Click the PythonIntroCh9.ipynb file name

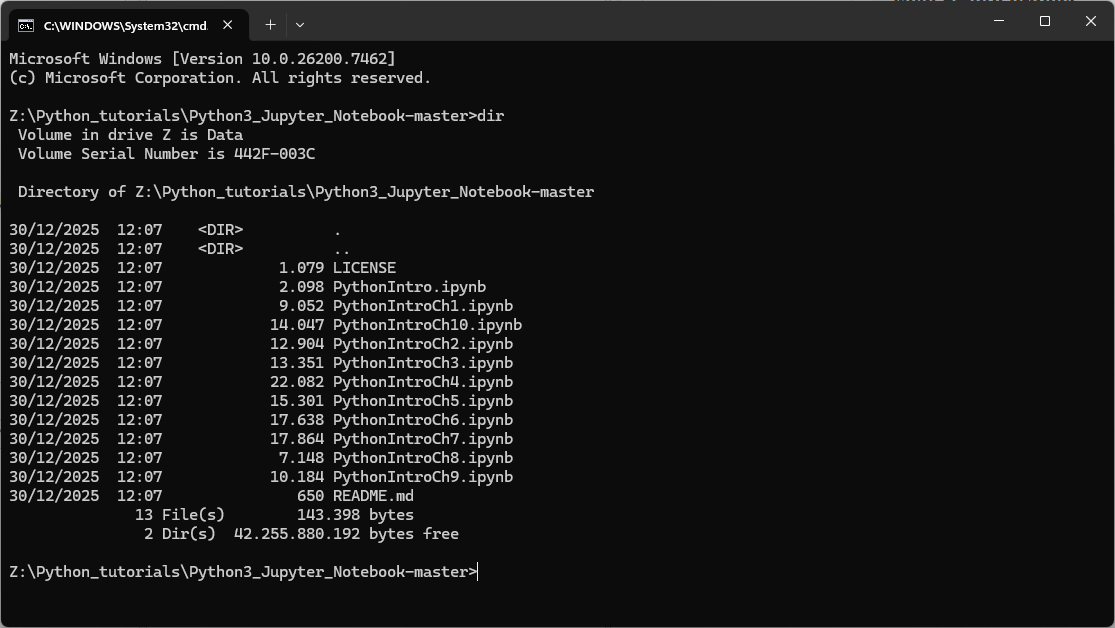[x=422, y=477]
